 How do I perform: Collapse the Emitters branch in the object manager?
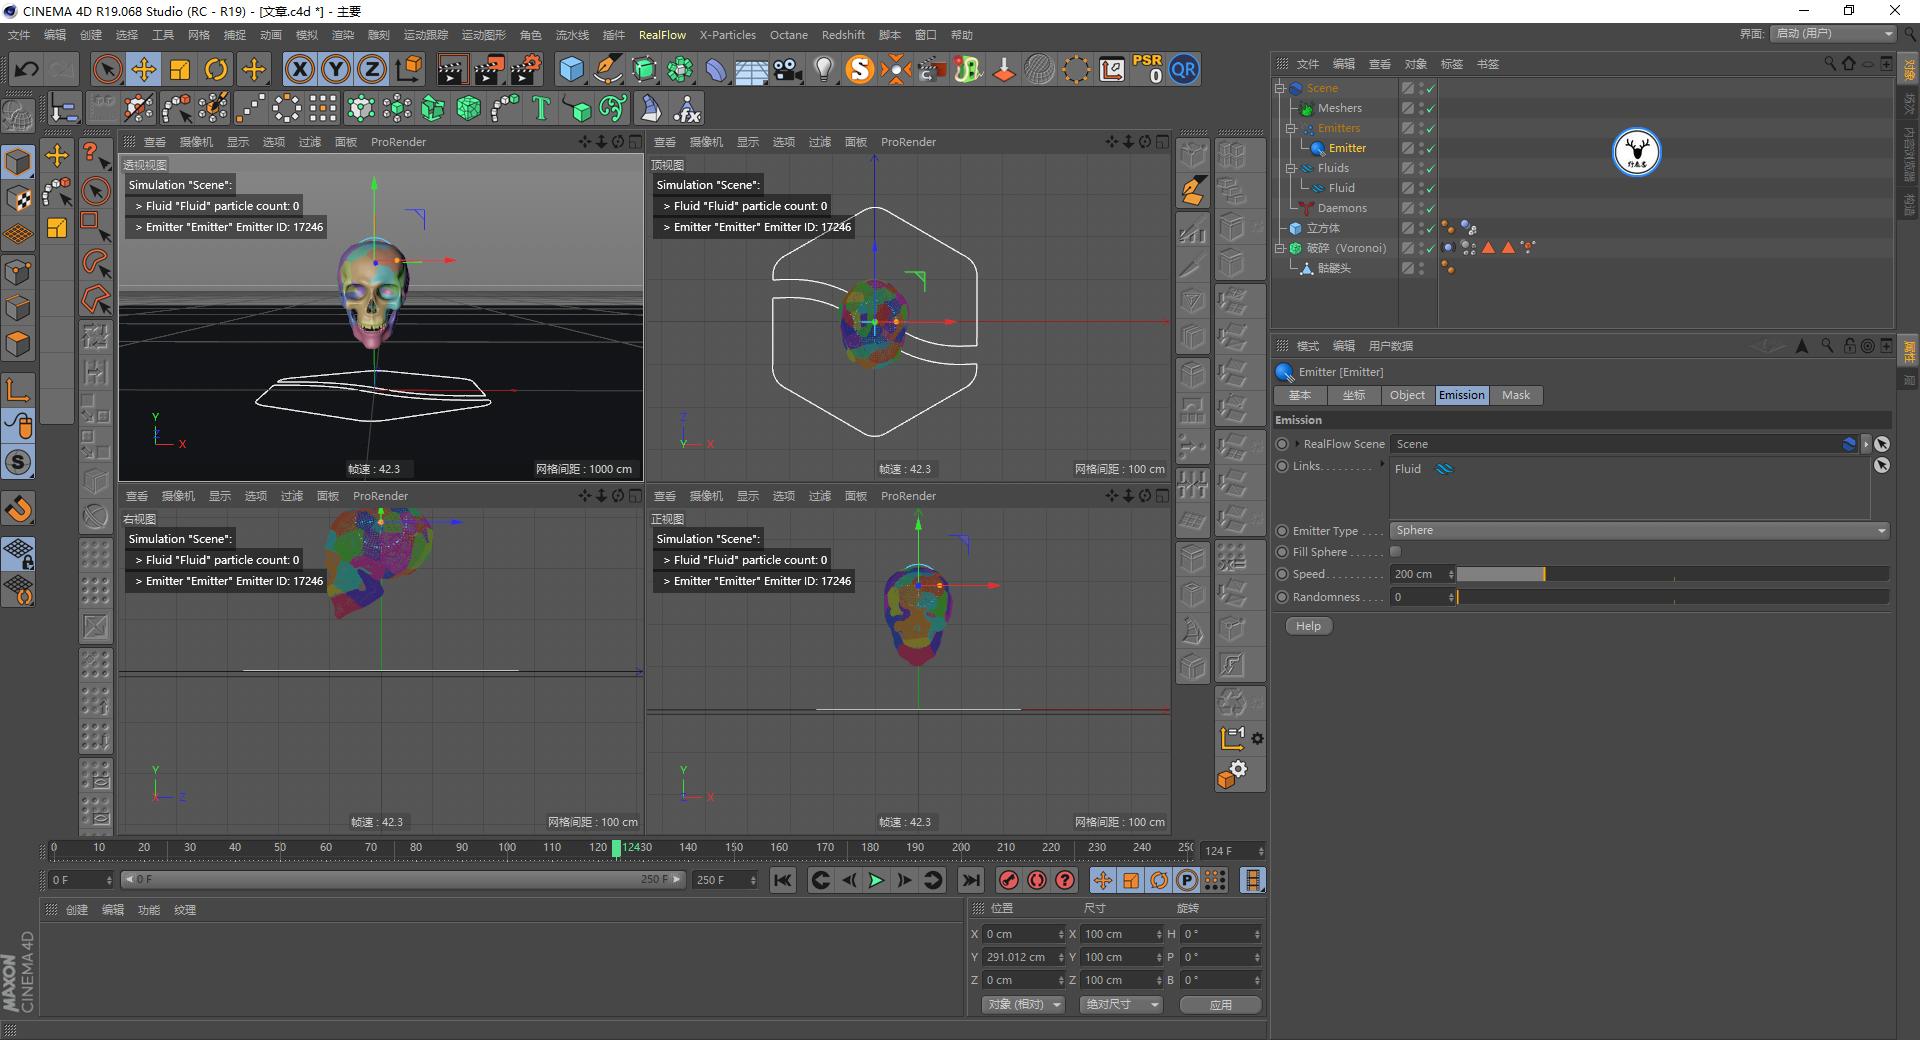(1290, 128)
